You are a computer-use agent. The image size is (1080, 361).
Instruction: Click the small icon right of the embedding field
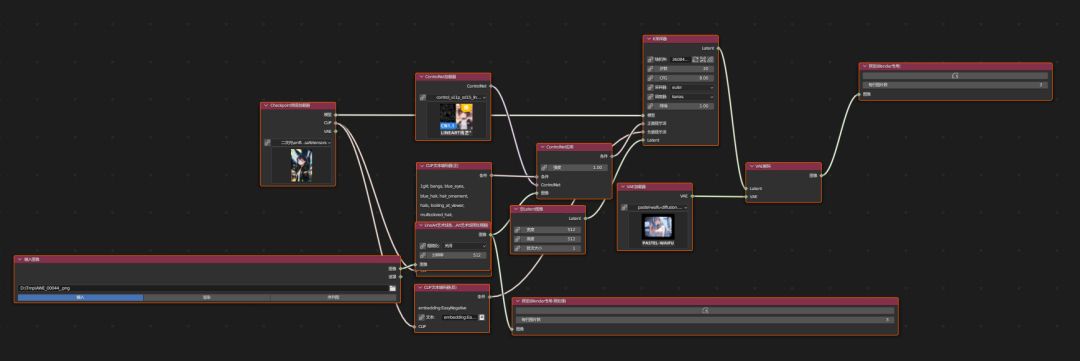(482, 317)
